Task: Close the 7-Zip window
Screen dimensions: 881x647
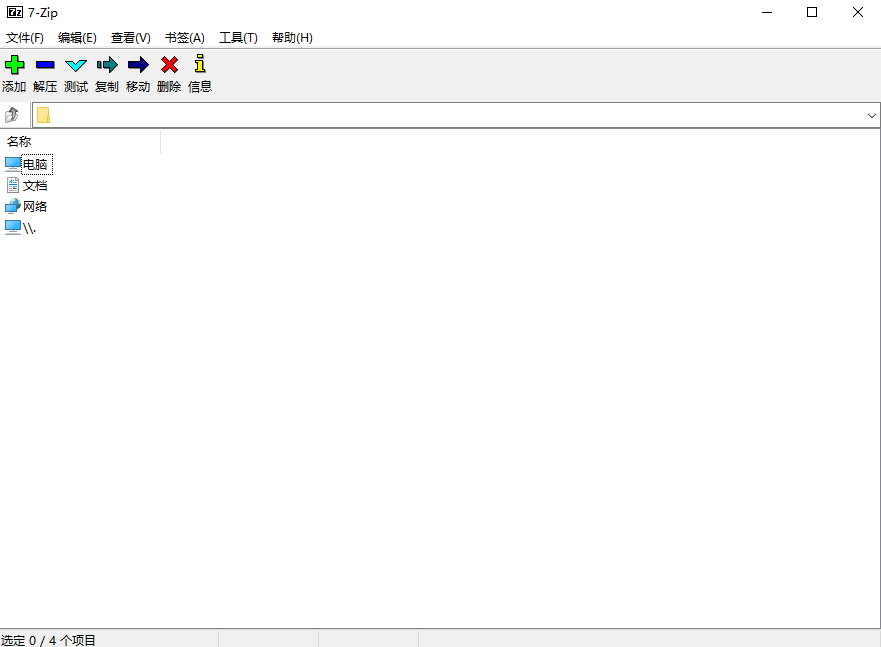Action: coord(857,12)
